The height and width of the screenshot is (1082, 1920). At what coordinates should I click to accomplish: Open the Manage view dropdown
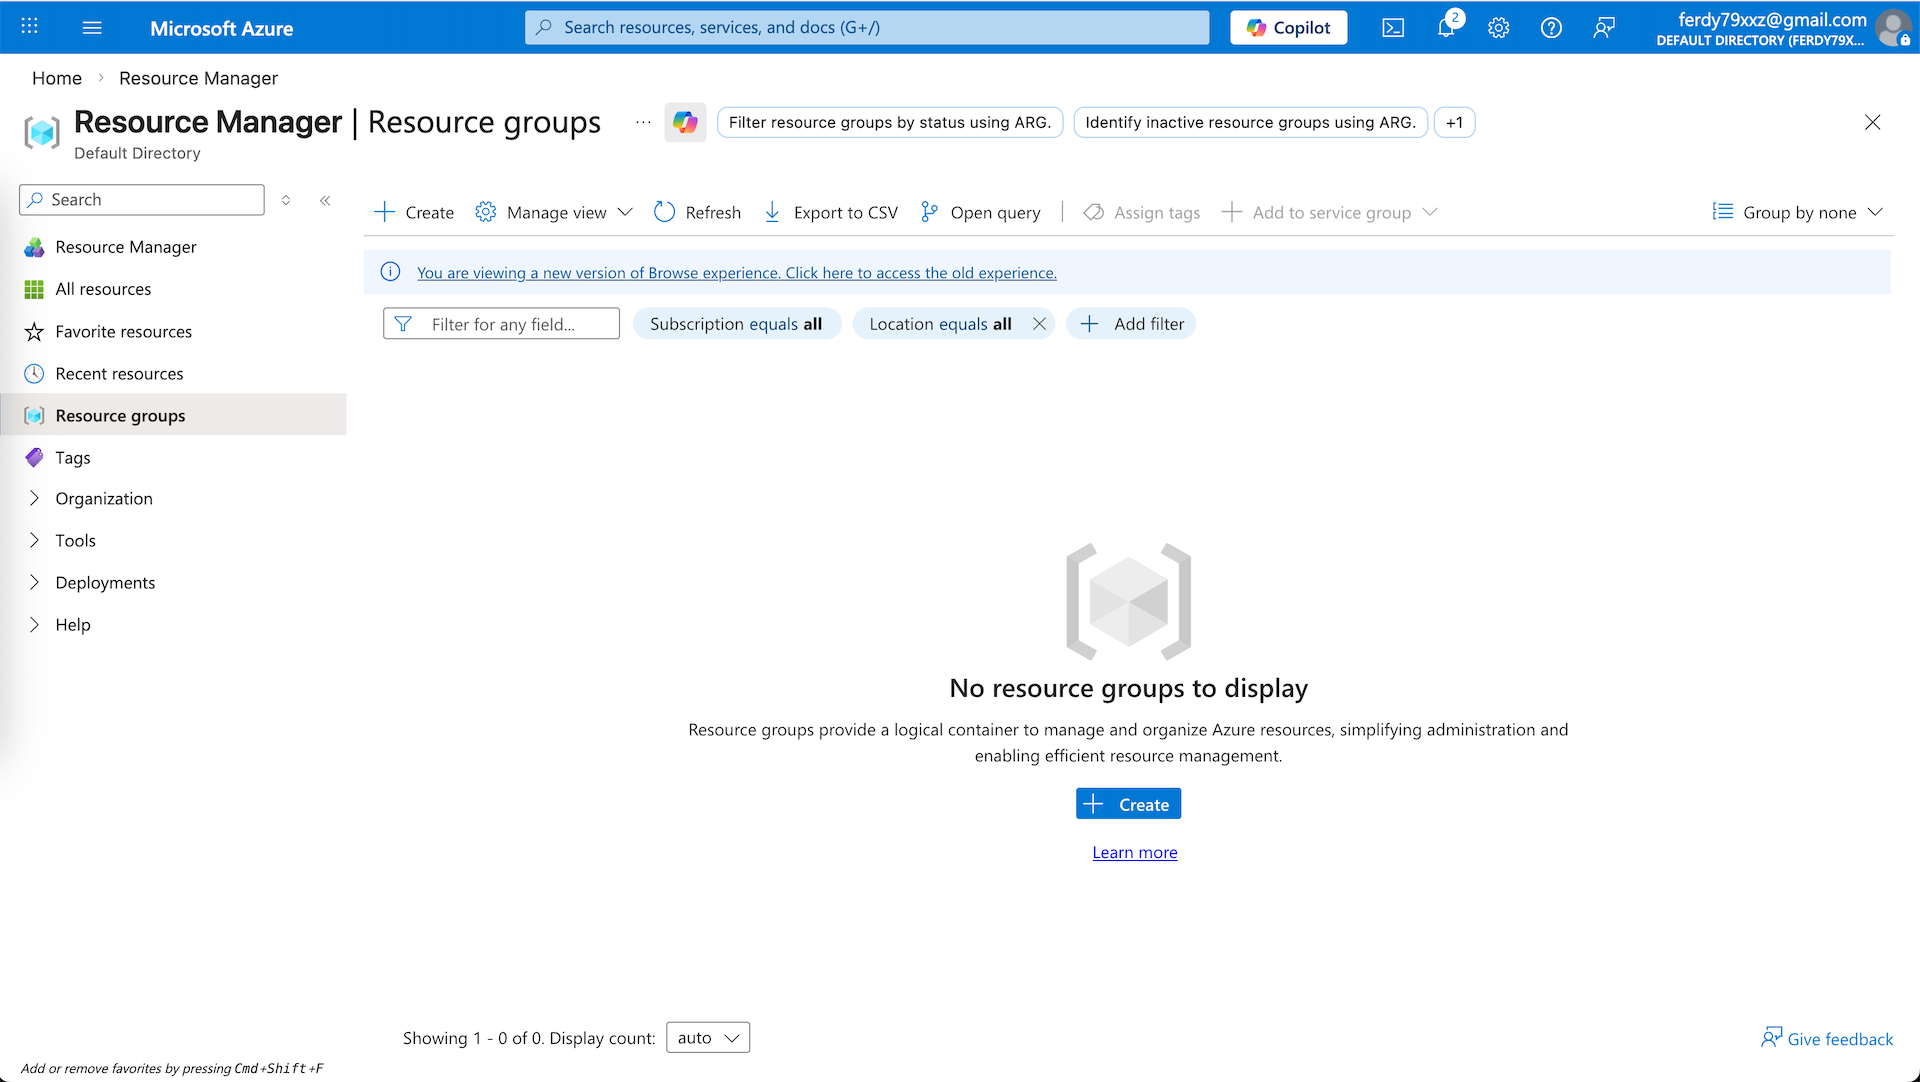556,212
